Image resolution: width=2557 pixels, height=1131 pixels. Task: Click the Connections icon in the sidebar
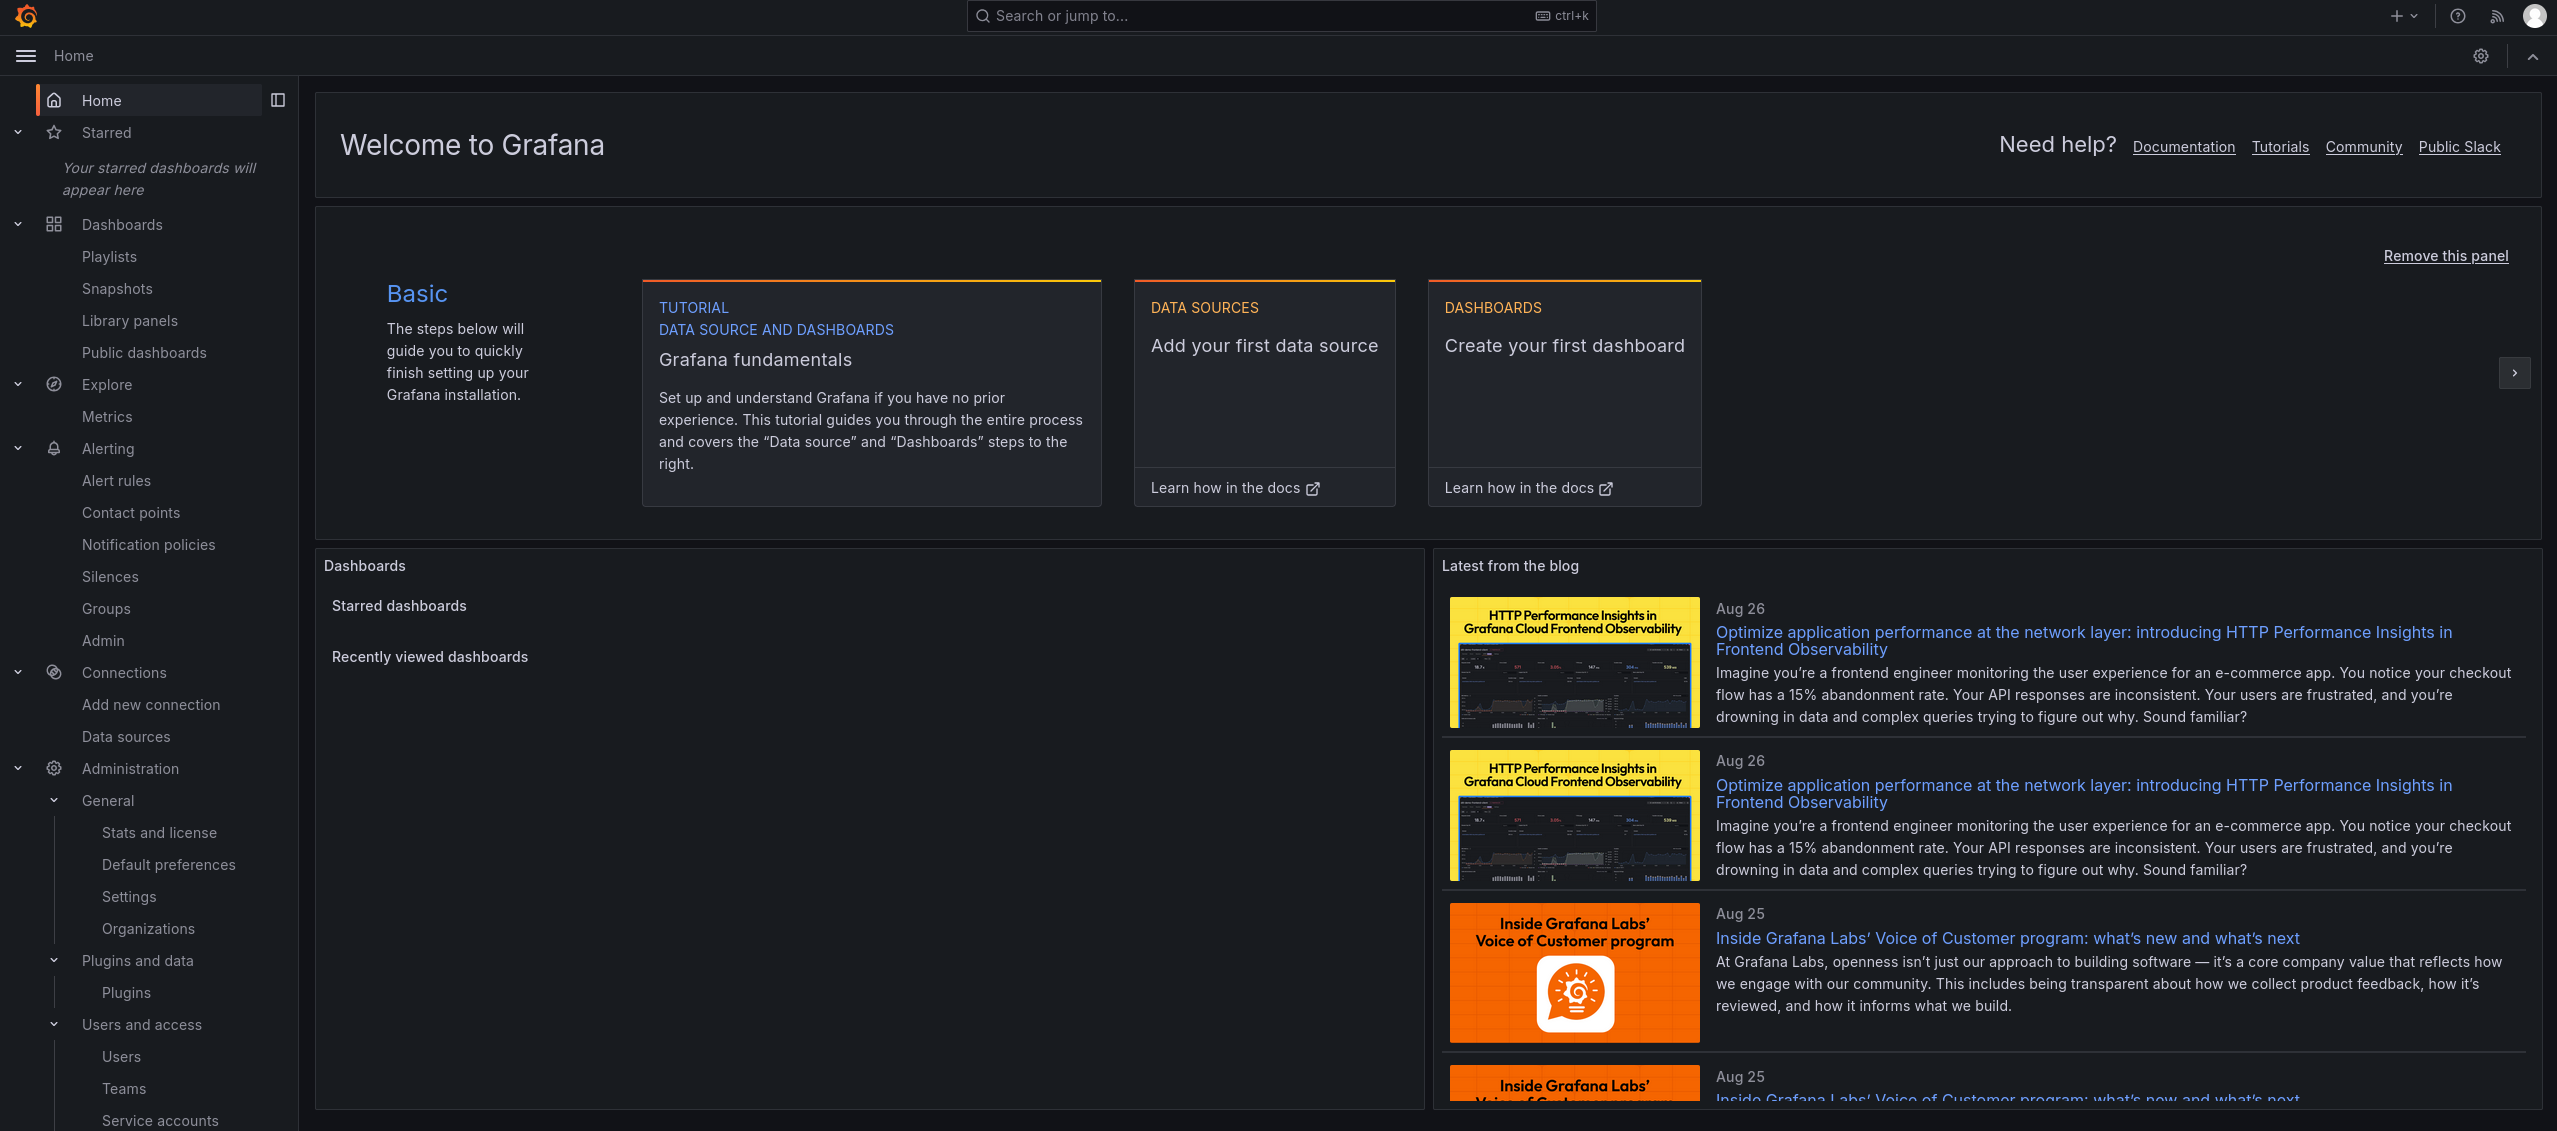pos(54,672)
